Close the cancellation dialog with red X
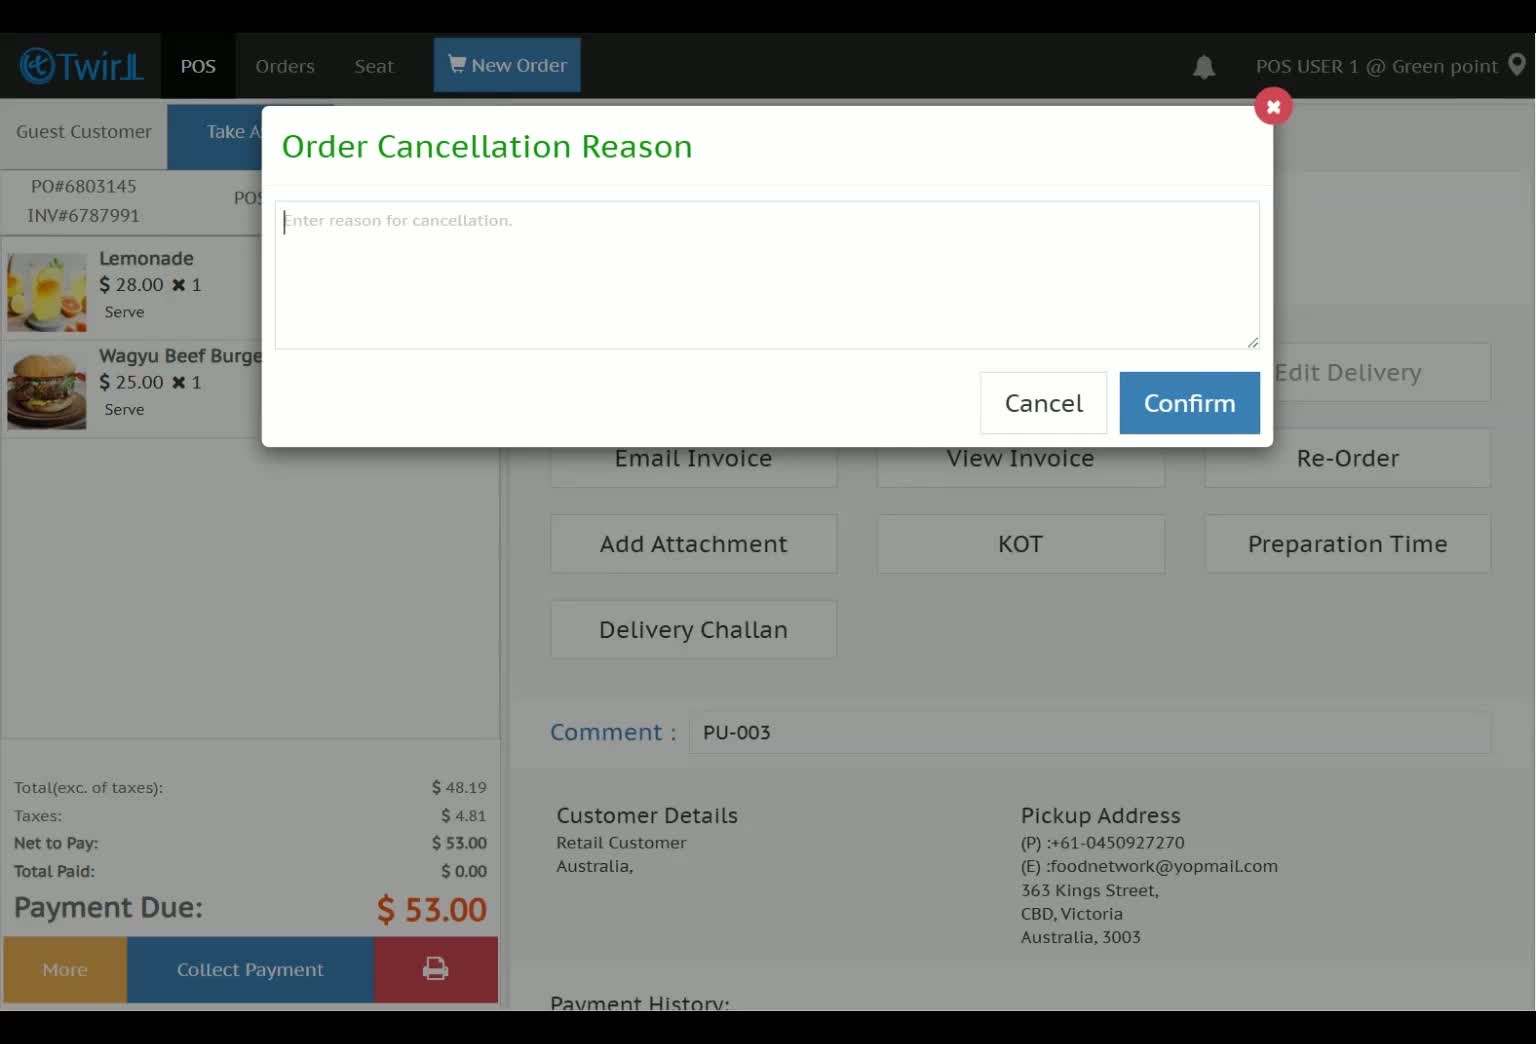 click(1273, 106)
